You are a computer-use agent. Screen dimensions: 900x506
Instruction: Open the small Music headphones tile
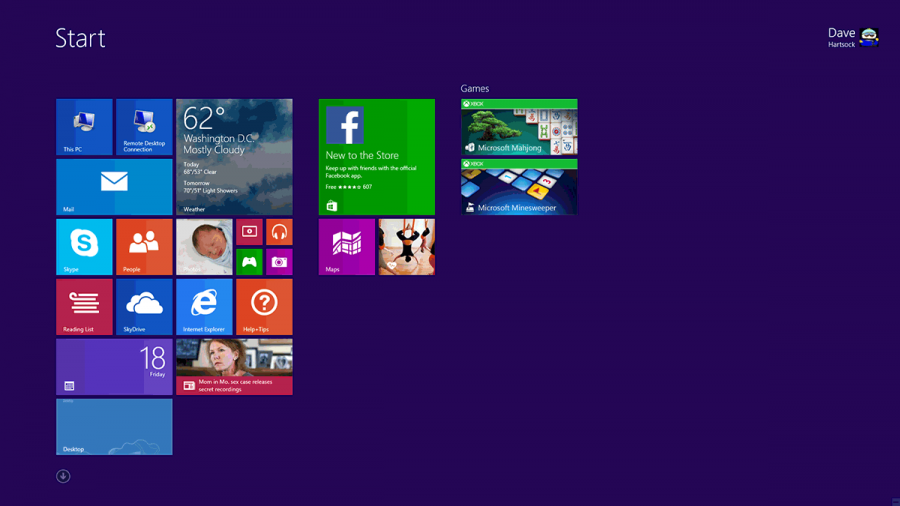point(279,232)
